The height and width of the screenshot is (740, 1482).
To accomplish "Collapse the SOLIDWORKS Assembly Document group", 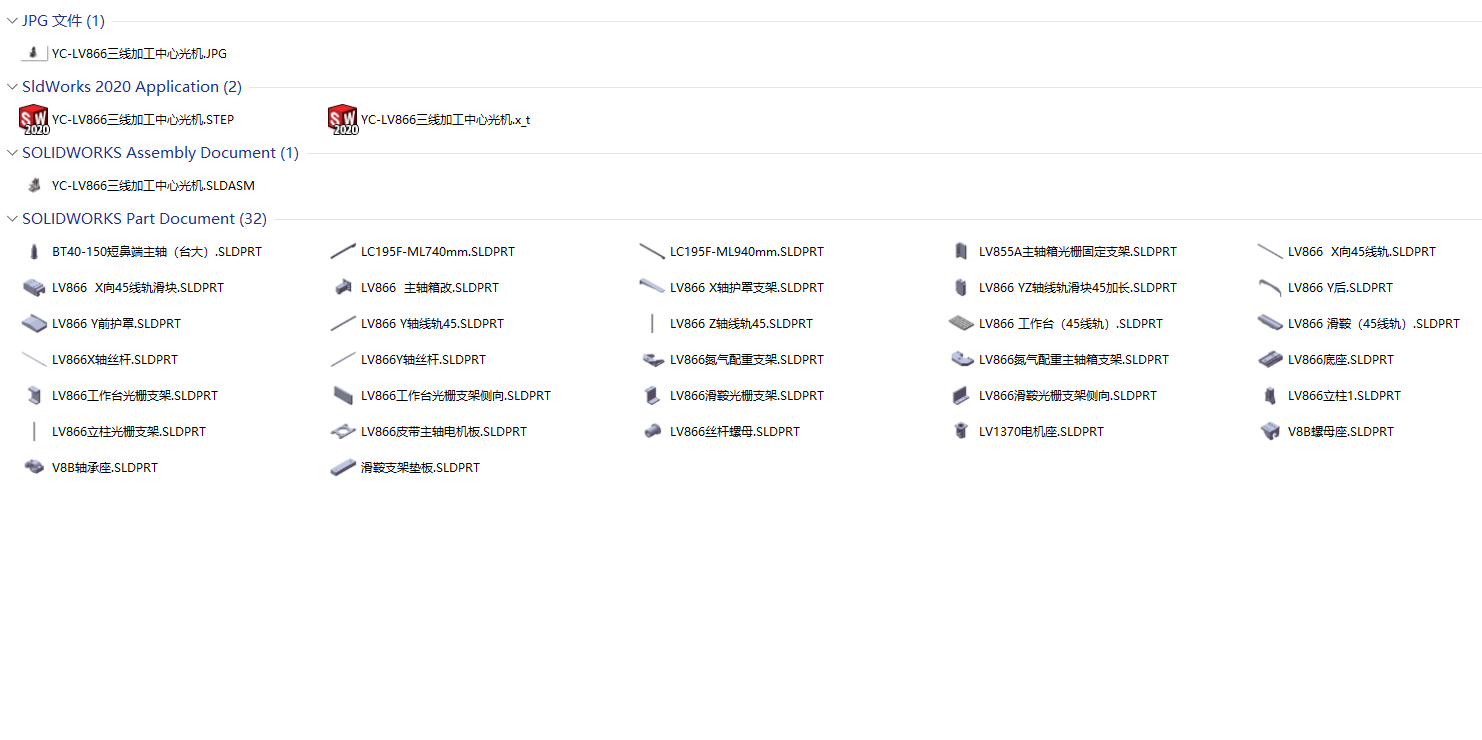I will [x=11, y=152].
